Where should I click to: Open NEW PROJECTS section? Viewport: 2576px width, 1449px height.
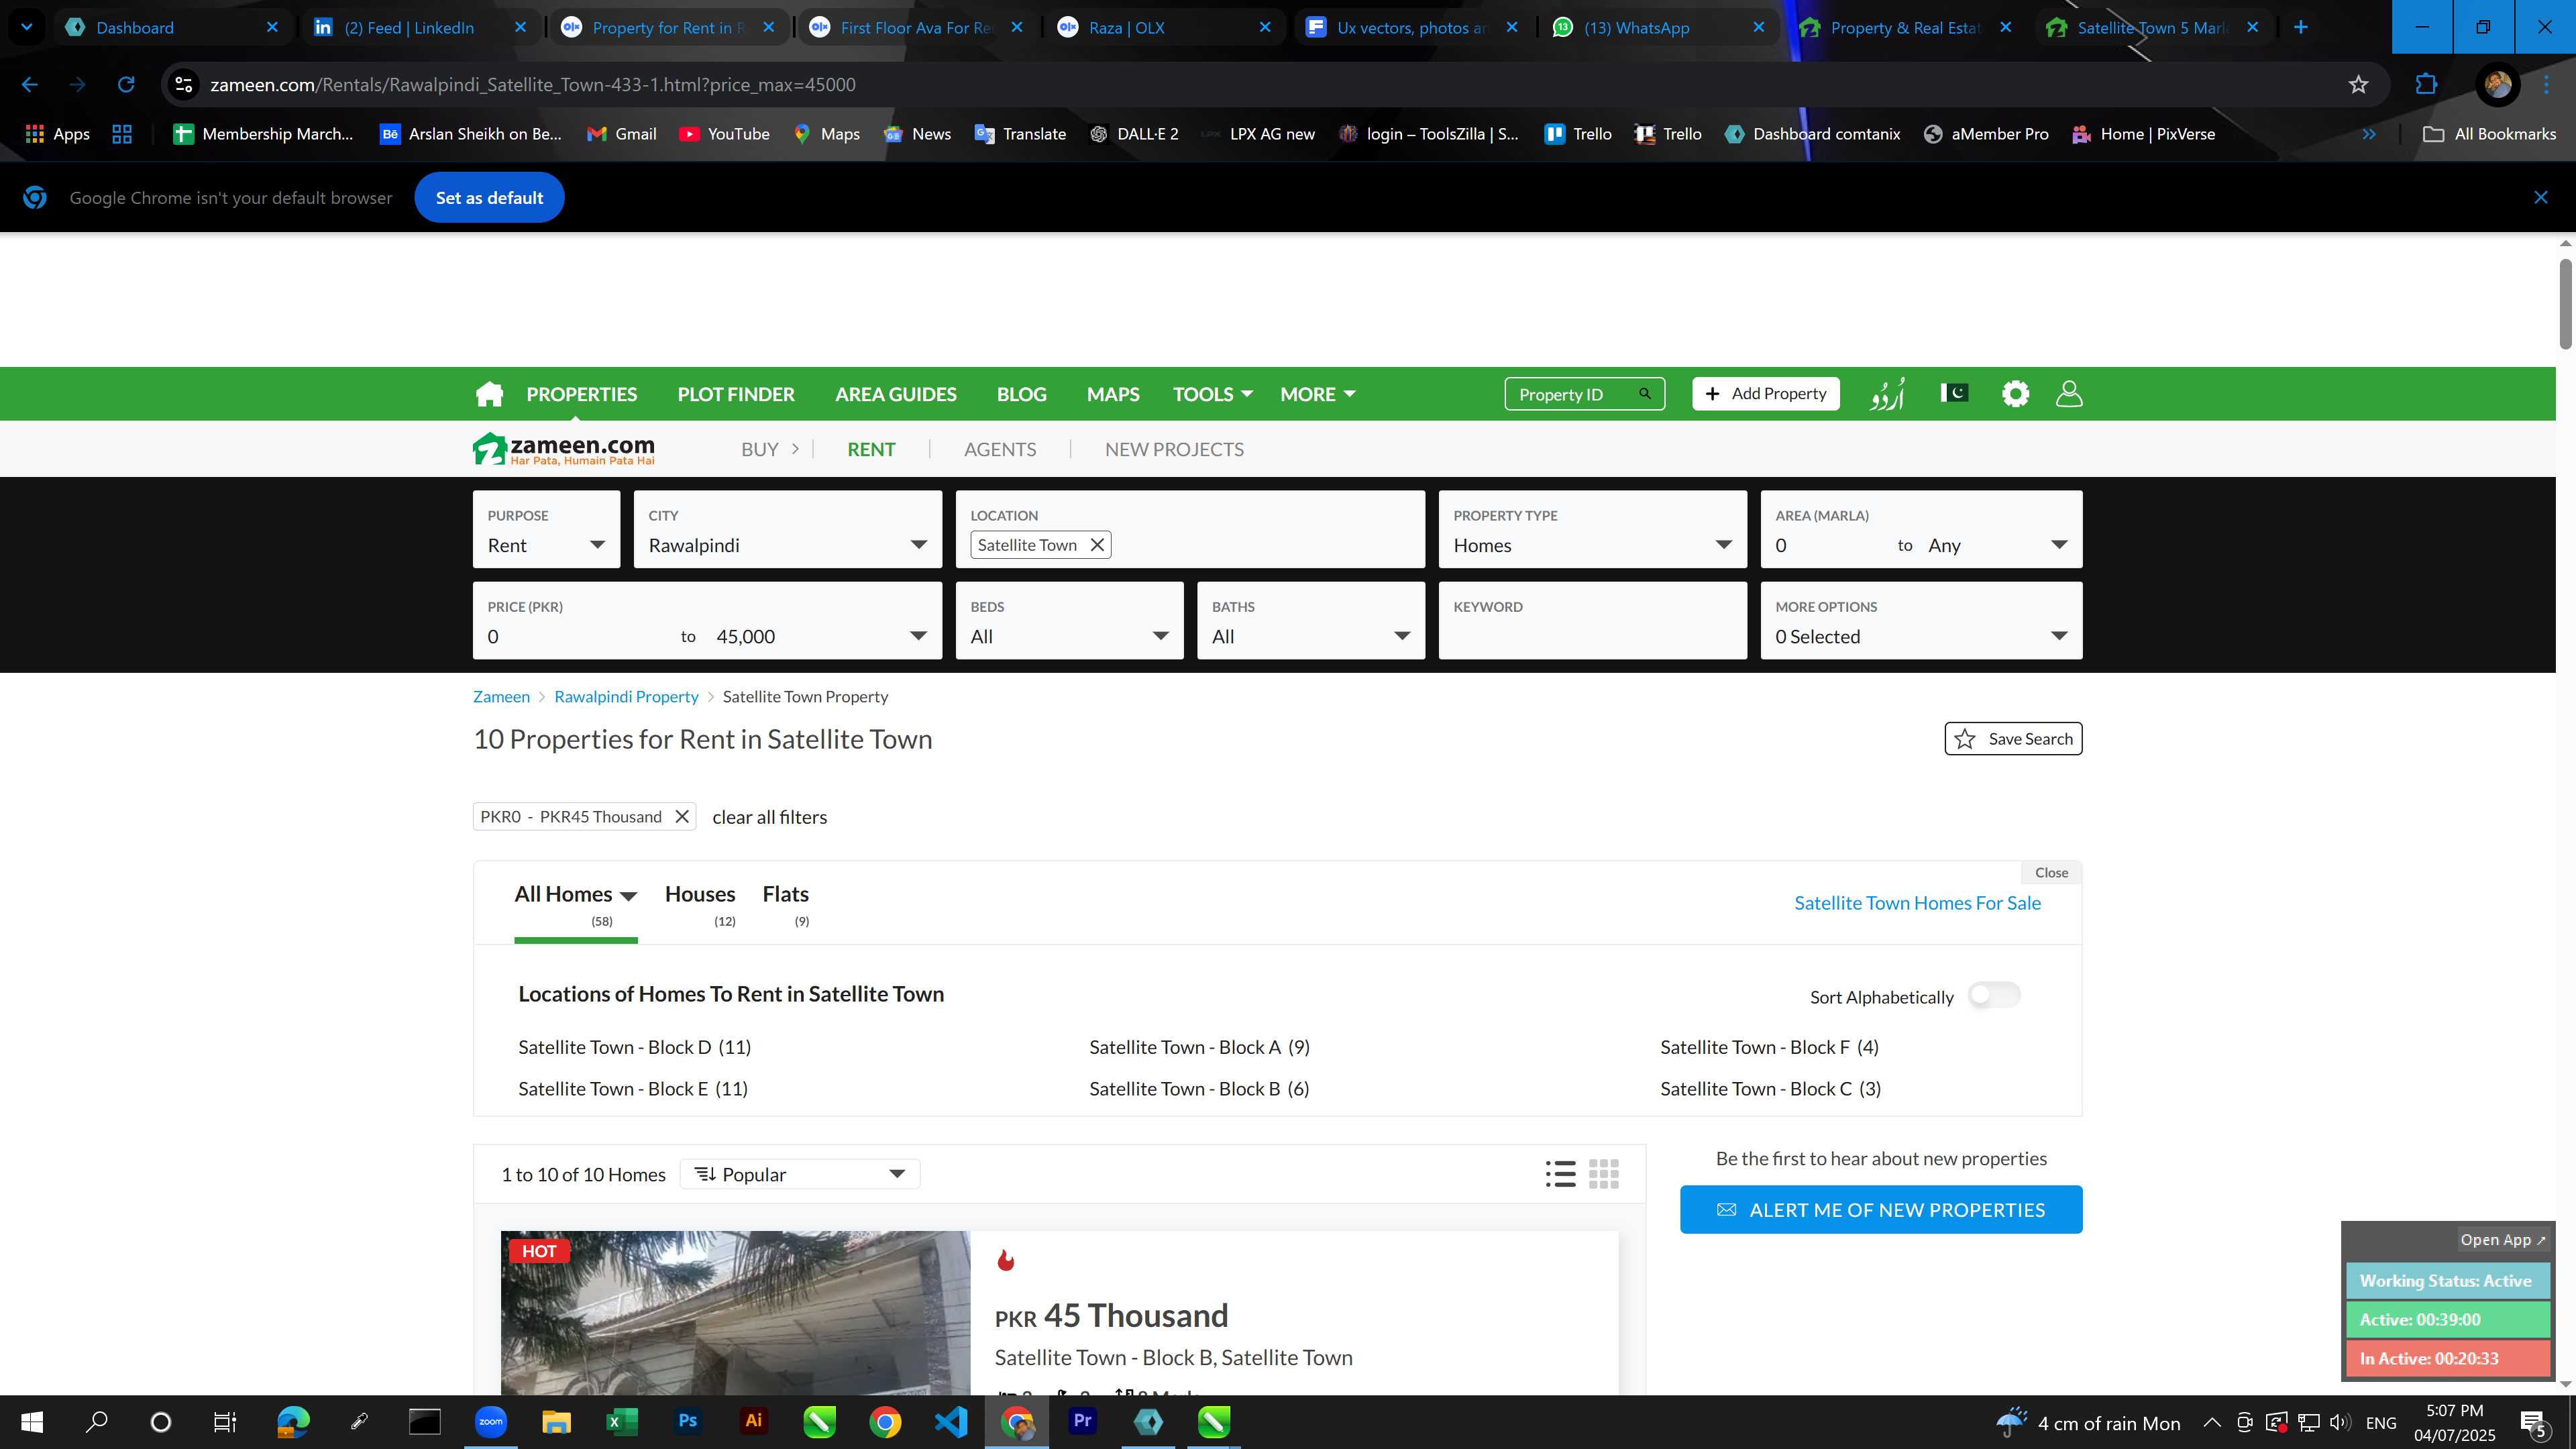[1174, 449]
